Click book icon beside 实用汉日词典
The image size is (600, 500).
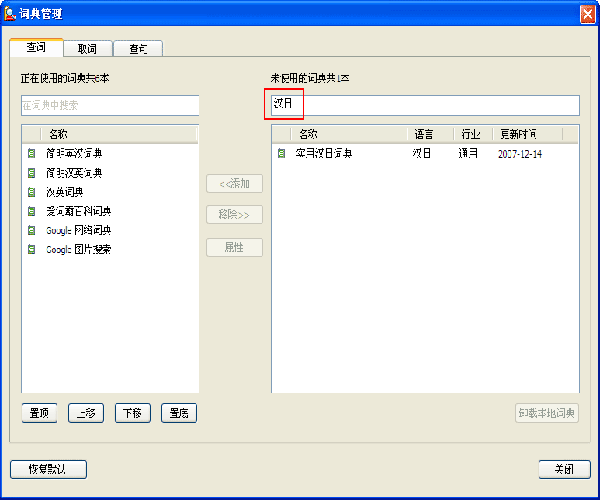point(281,153)
